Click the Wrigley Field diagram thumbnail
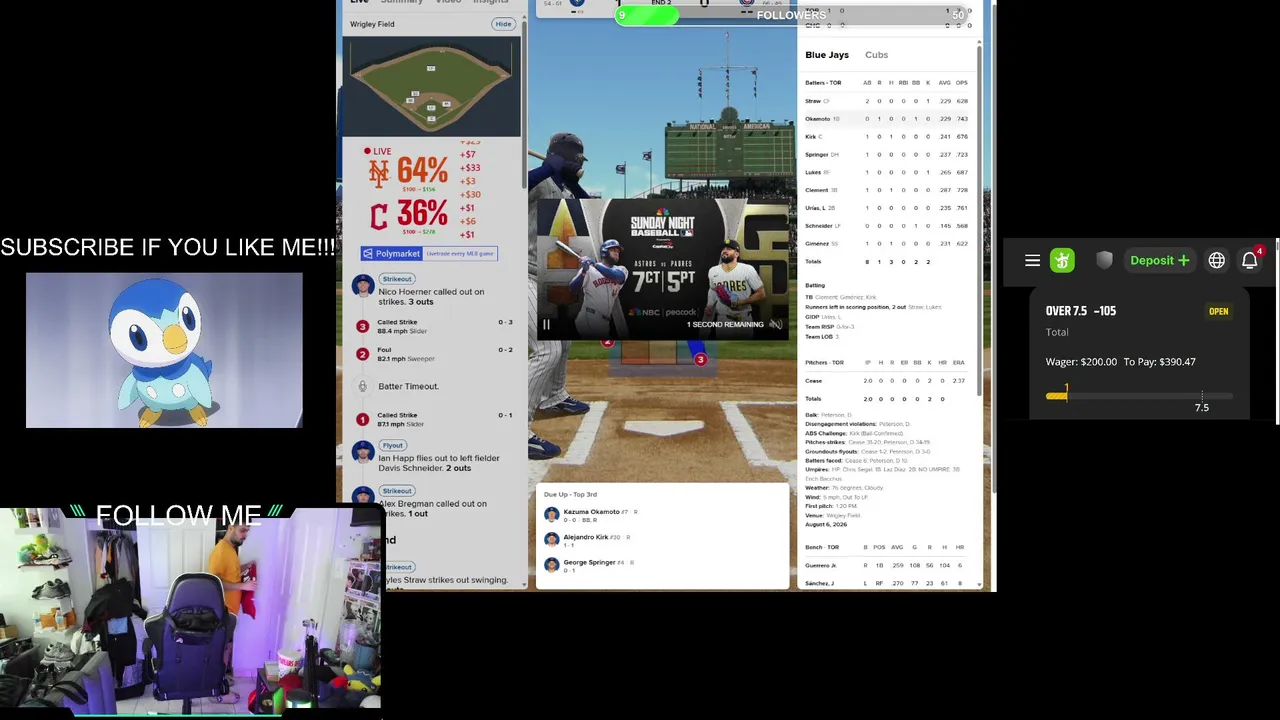 point(431,87)
